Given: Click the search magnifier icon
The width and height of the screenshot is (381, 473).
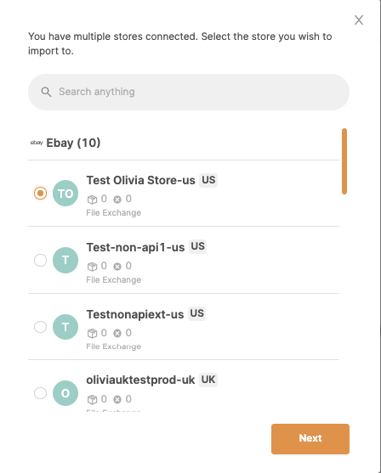Looking at the screenshot, I should (x=46, y=92).
